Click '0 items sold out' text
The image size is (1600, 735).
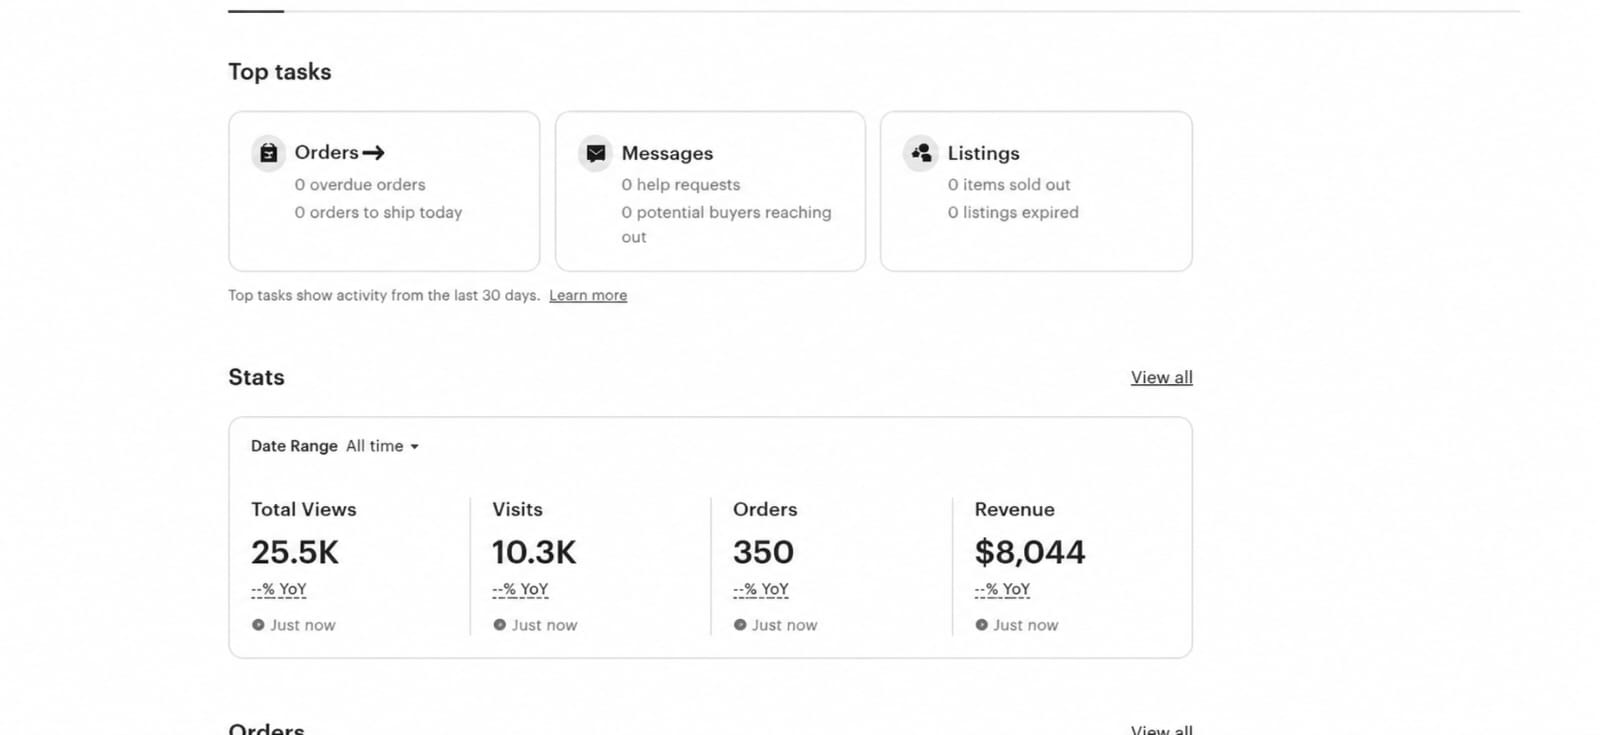(x=1009, y=185)
